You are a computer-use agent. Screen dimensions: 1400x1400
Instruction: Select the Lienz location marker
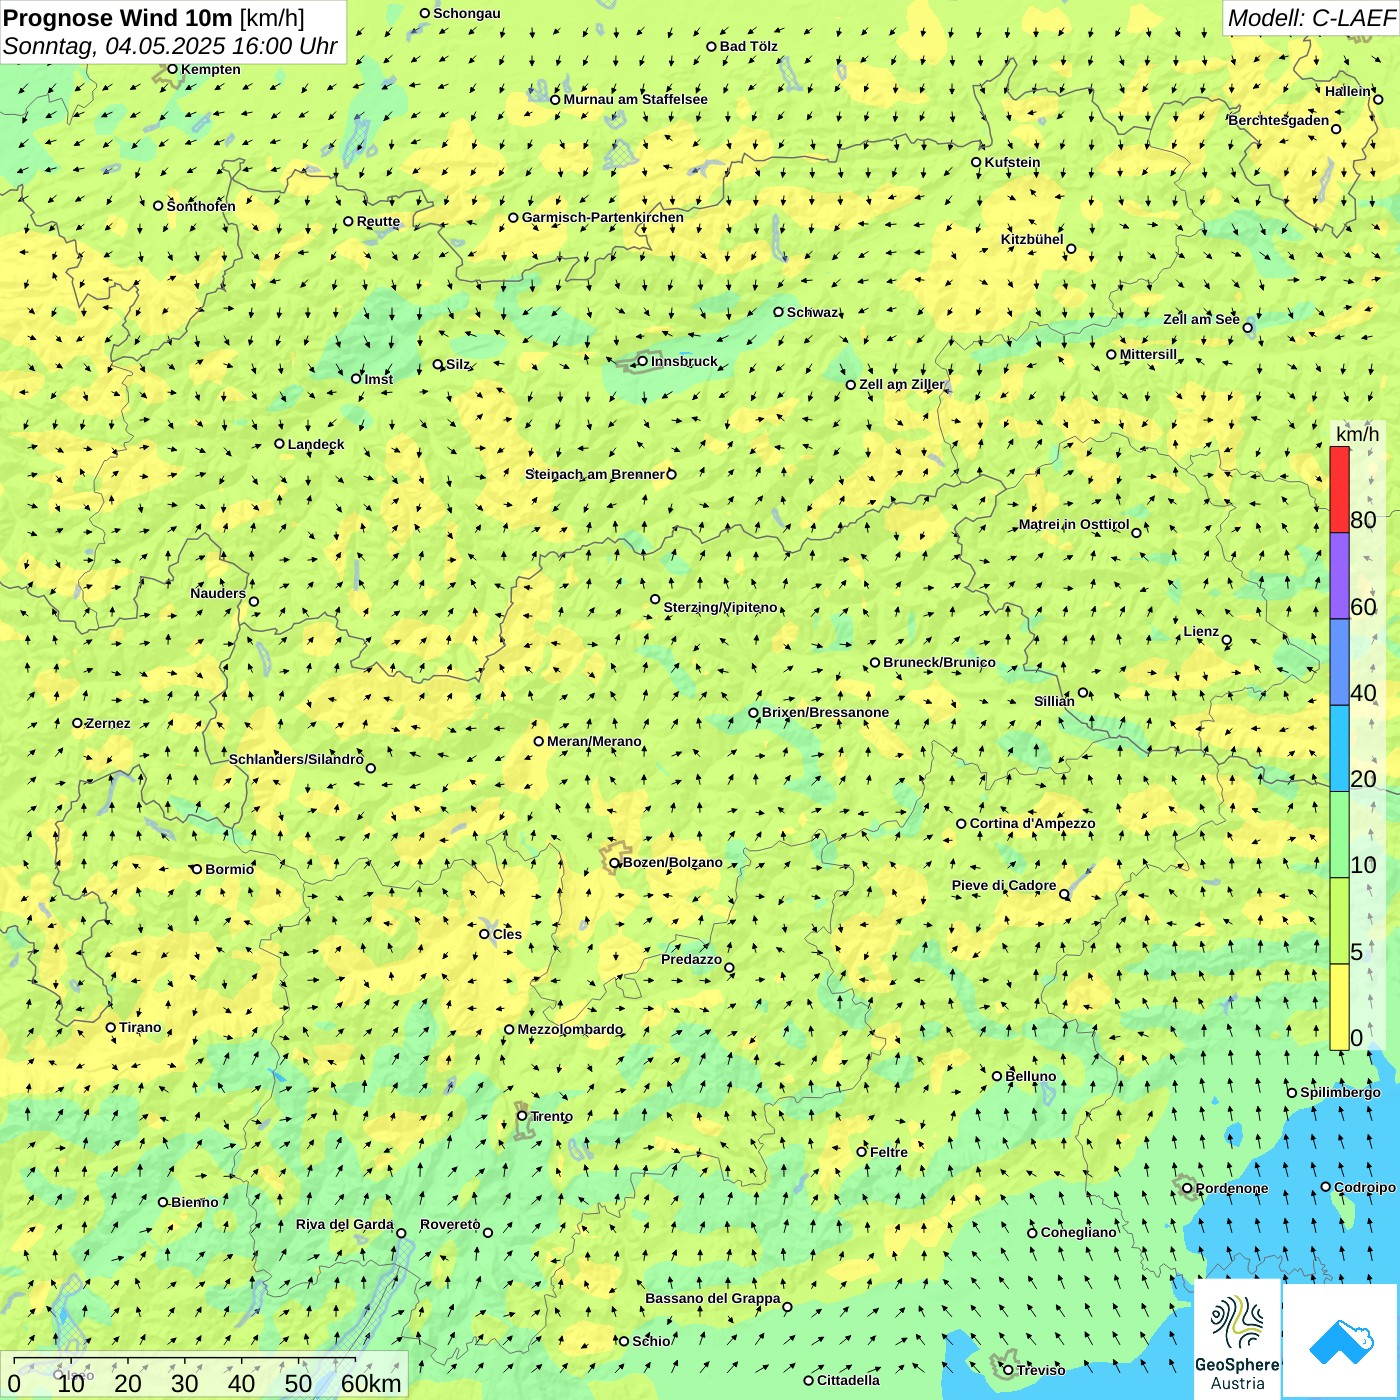(x=1227, y=640)
